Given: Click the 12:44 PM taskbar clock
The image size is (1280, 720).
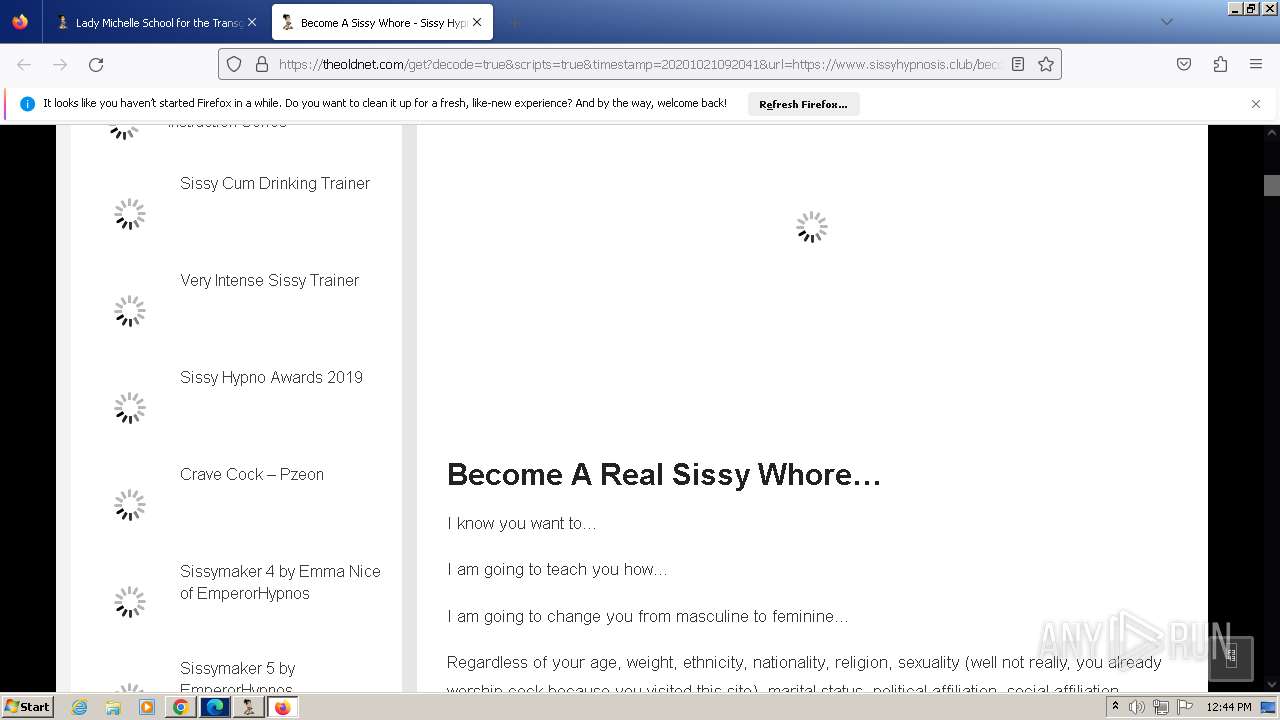Looking at the screenshot, I should tap(1229, 707).
